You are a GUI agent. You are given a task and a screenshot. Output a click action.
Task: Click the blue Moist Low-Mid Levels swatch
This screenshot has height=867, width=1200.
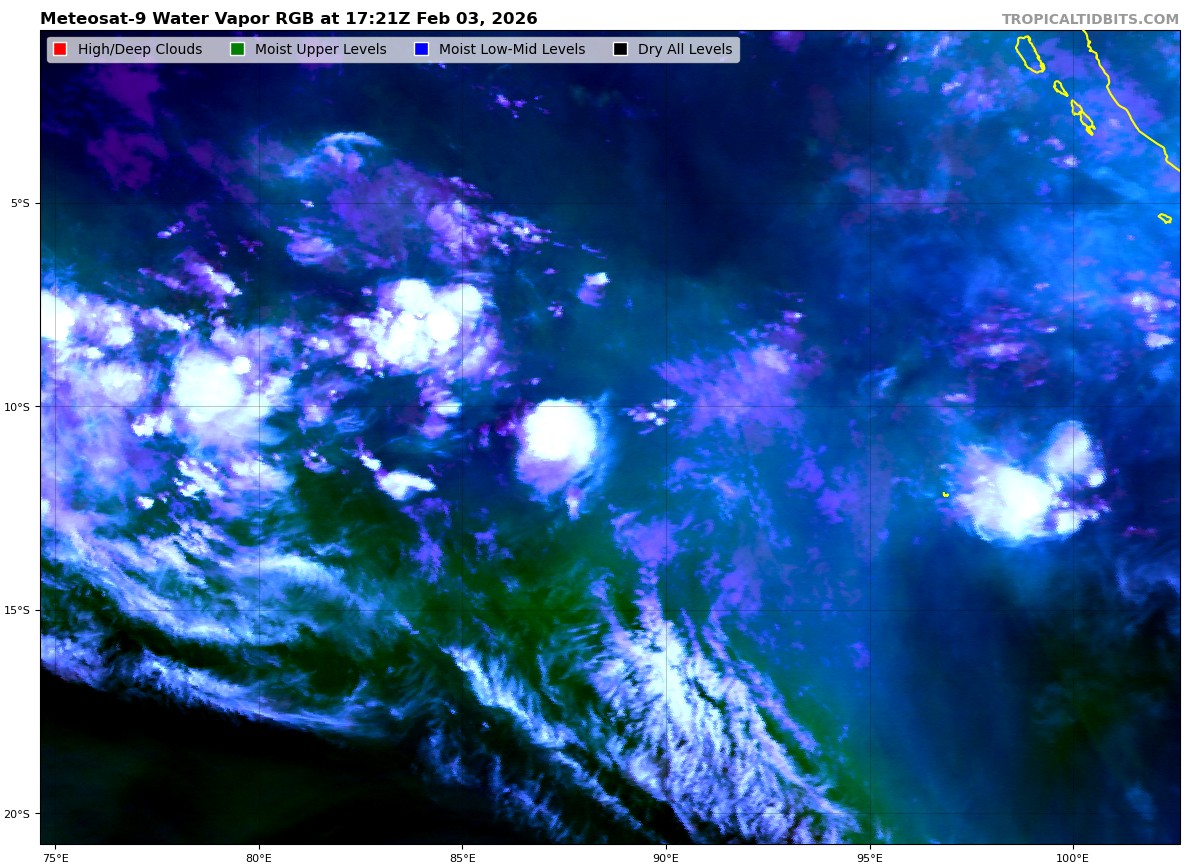click(x=421, y=50)
